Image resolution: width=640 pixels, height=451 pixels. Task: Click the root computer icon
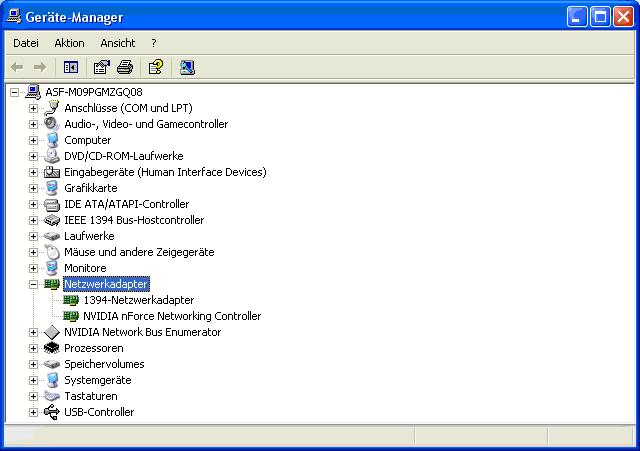point(33,92)
